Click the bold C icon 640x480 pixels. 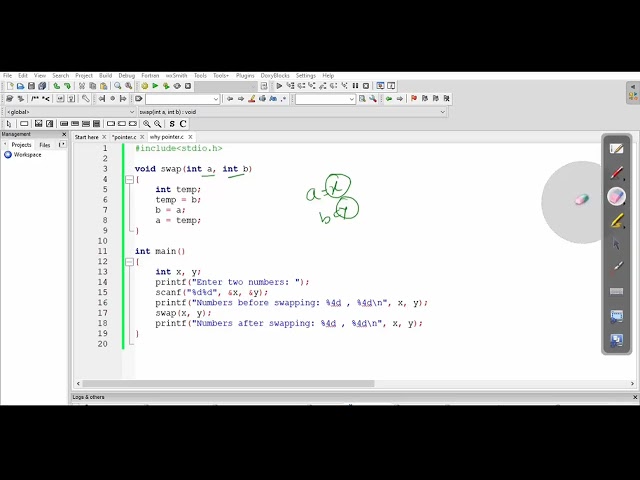pos(183,124)
